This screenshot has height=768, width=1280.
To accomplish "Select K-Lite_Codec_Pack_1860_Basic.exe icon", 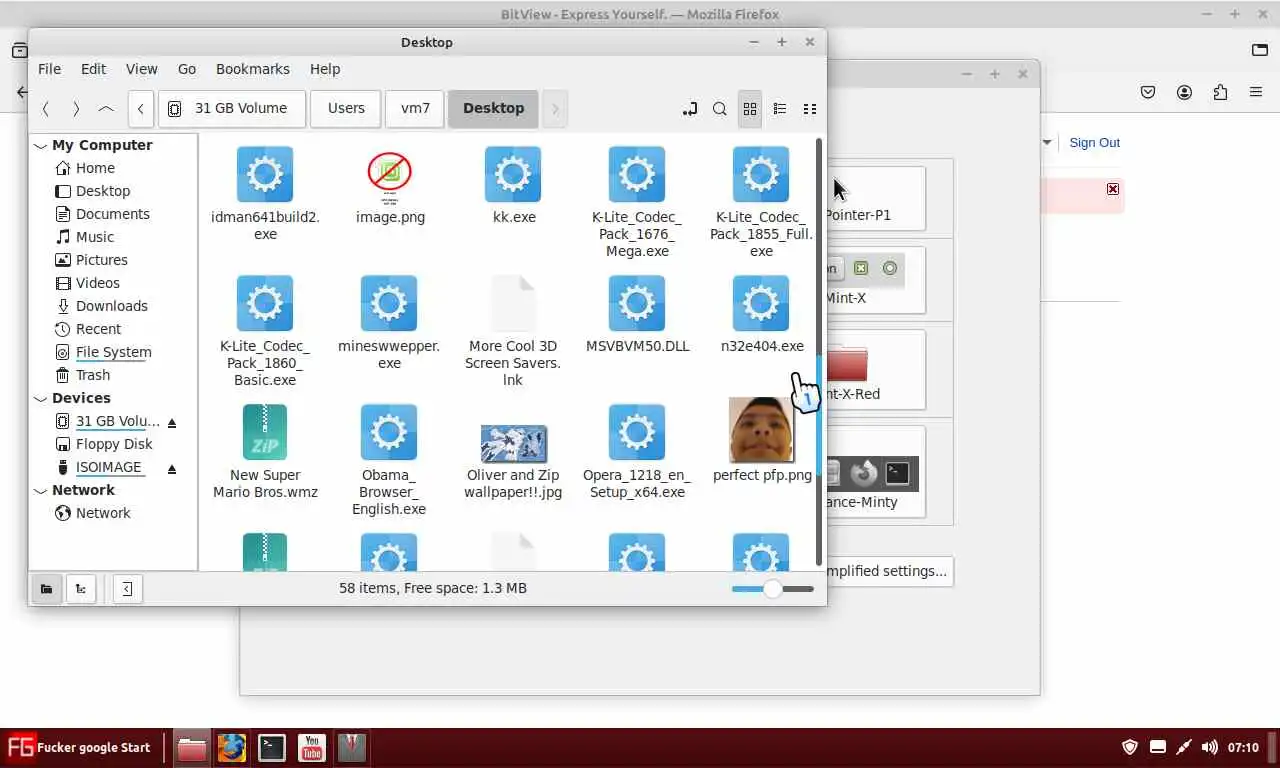I will (x=265, y=304).
